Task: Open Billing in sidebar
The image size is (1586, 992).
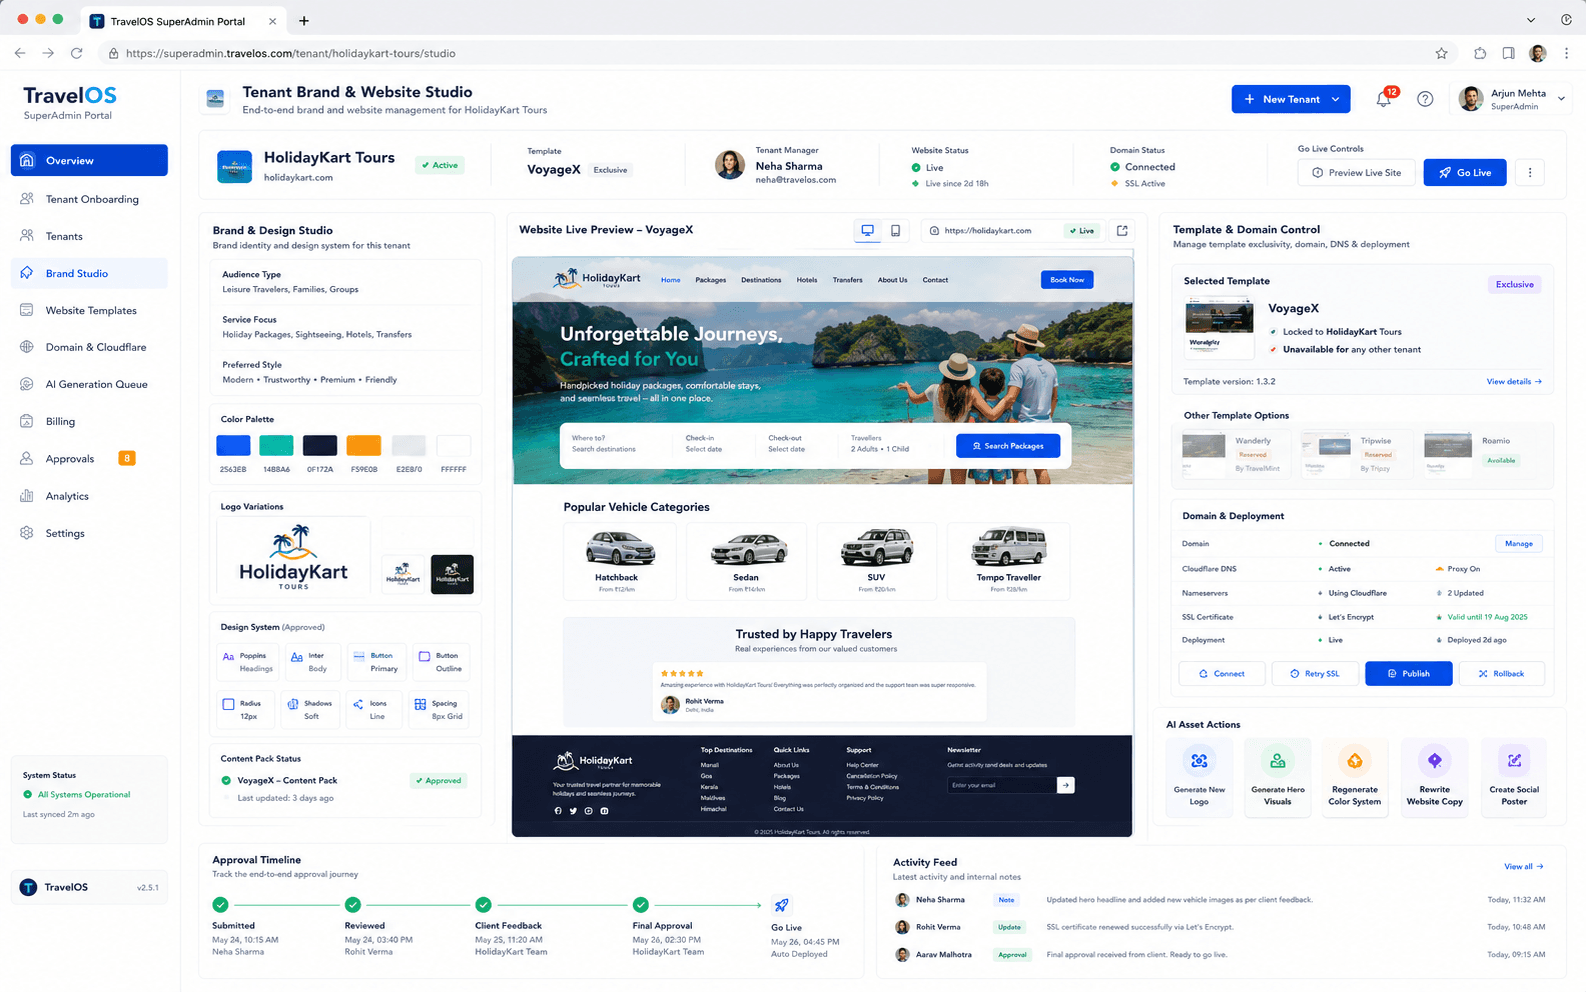Action: (89, 421)
